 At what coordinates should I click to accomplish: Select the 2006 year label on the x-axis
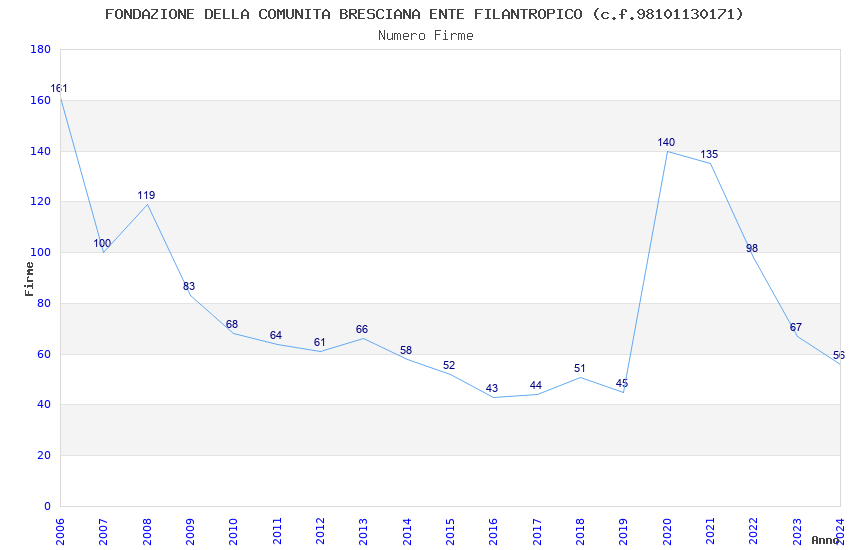pos(60,532)
